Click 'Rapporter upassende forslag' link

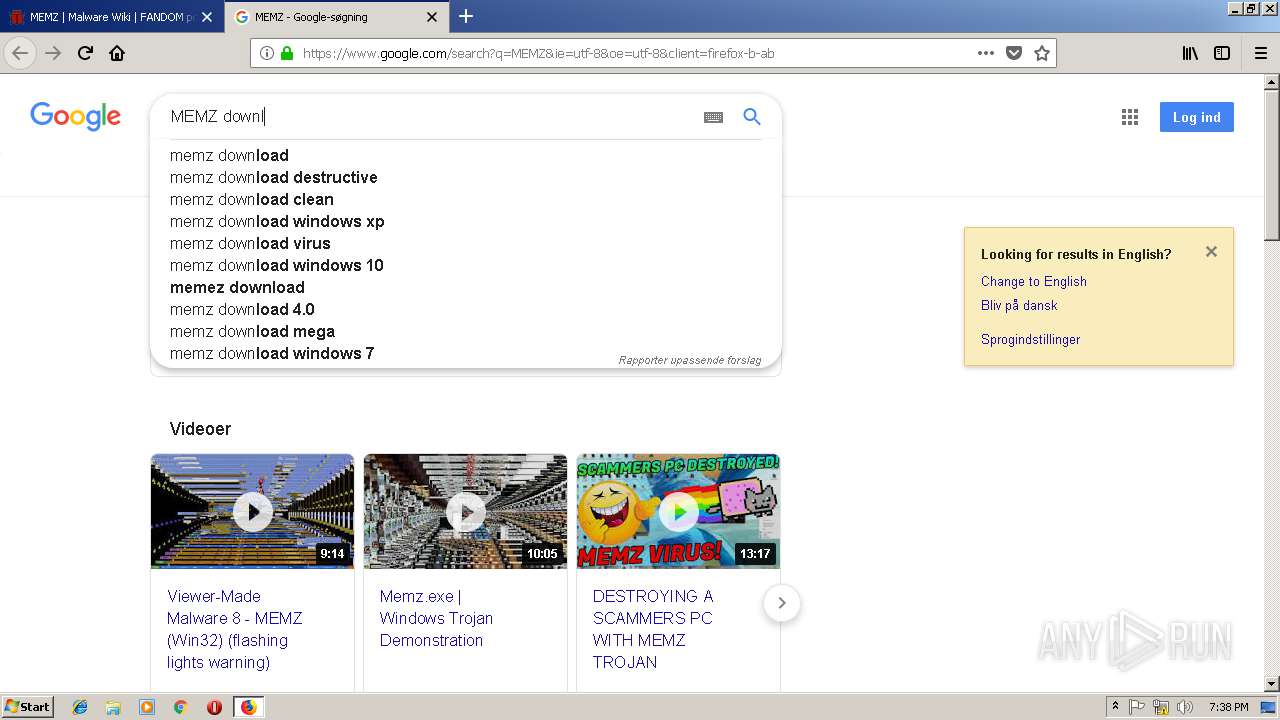pos(690,360)
